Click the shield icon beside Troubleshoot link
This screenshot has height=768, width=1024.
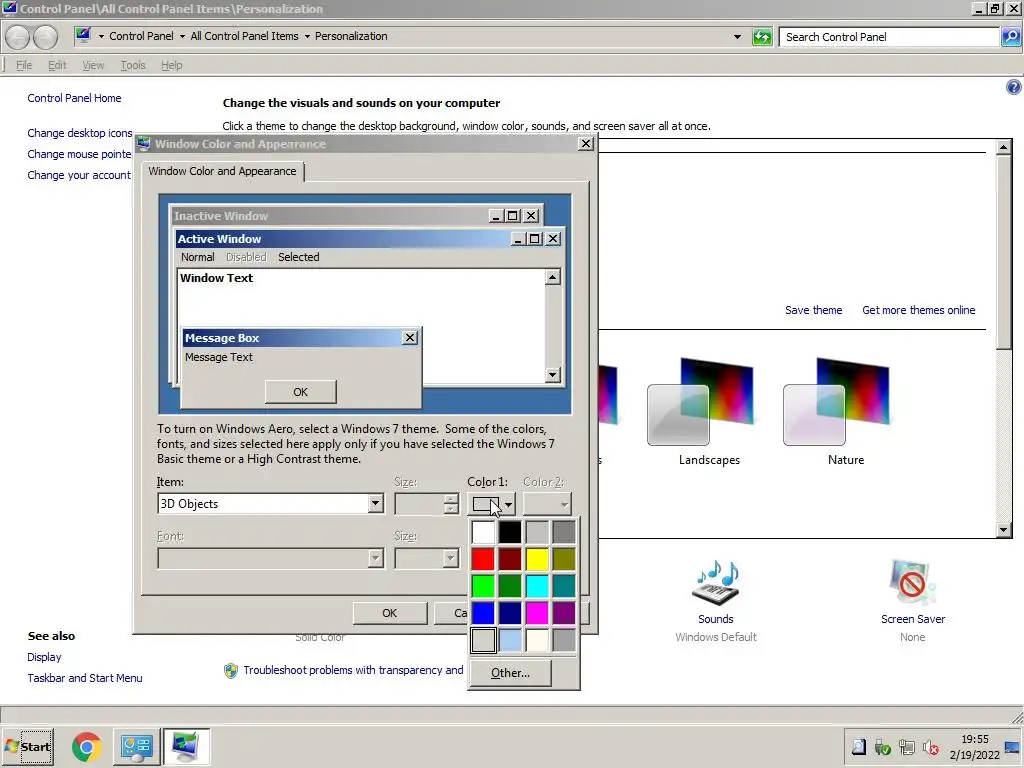click(x=231, y=671)
